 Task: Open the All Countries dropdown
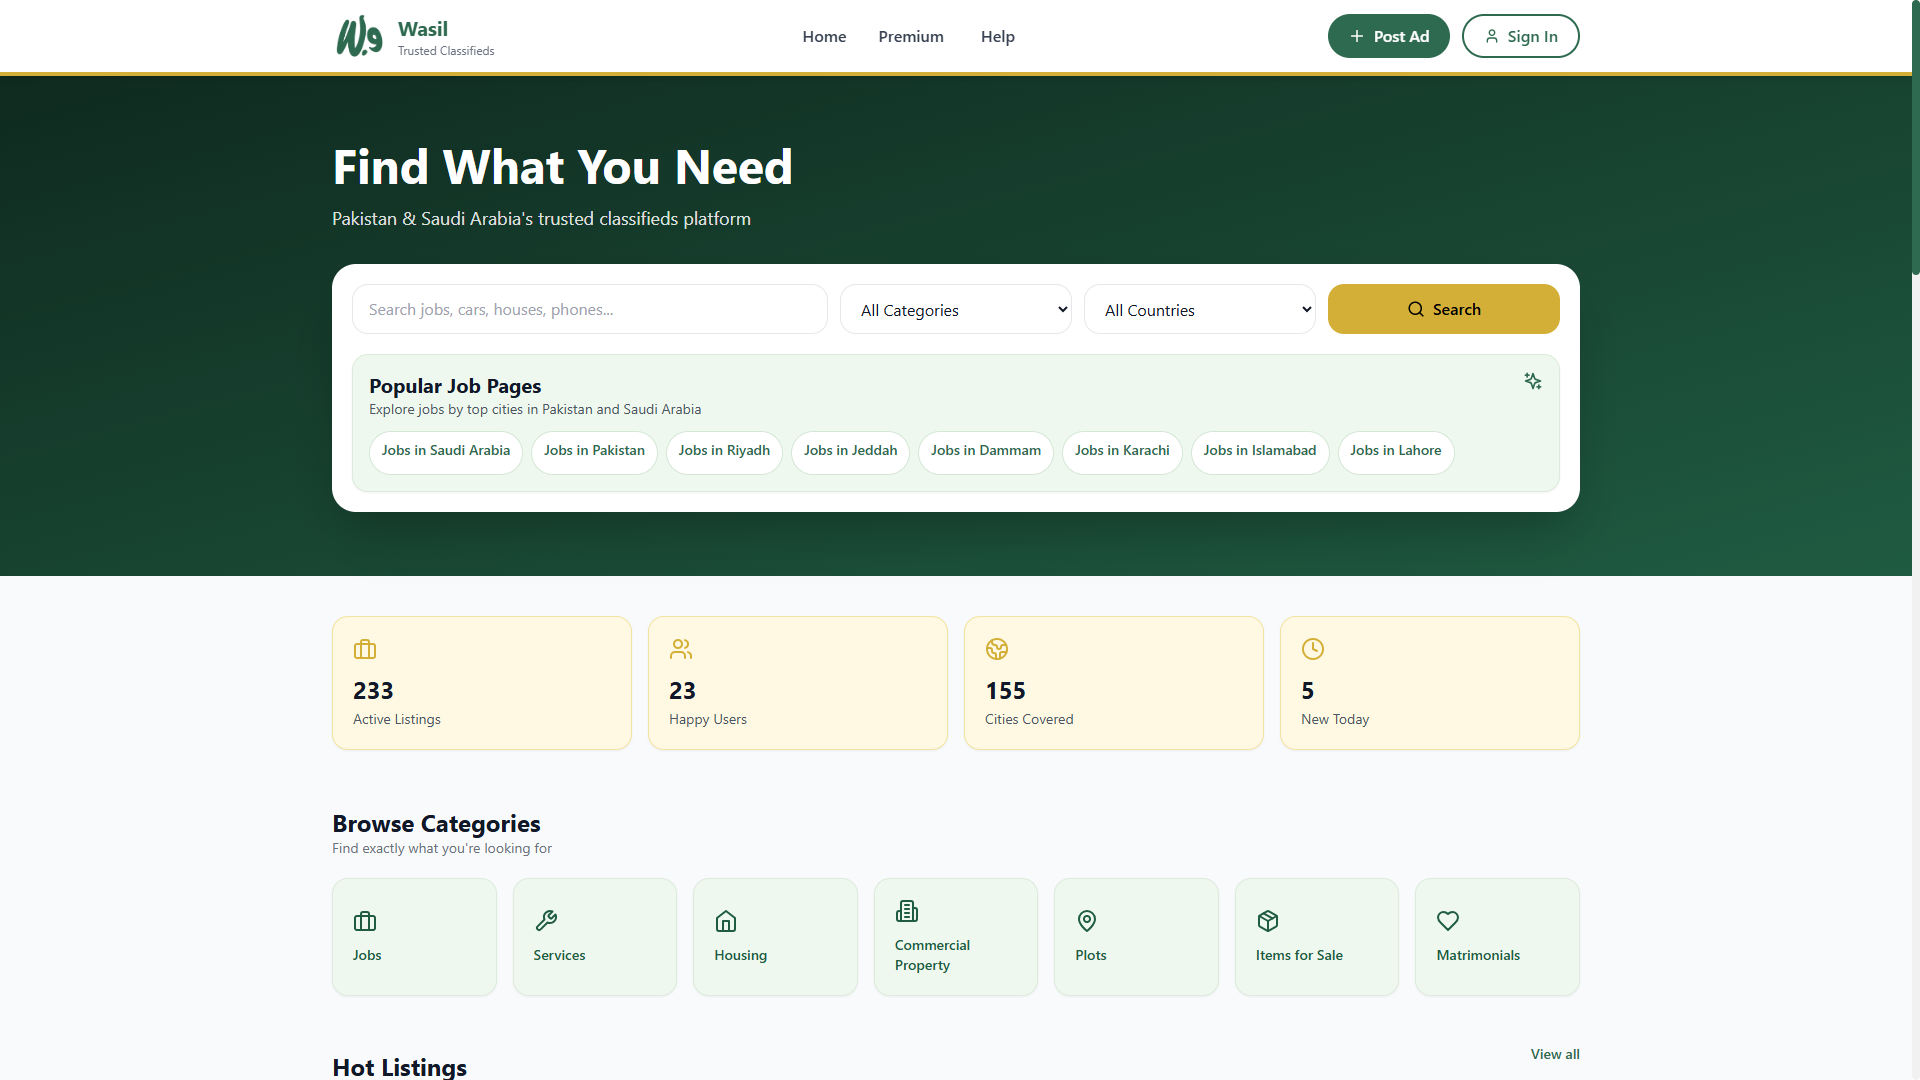point(1200,310)
